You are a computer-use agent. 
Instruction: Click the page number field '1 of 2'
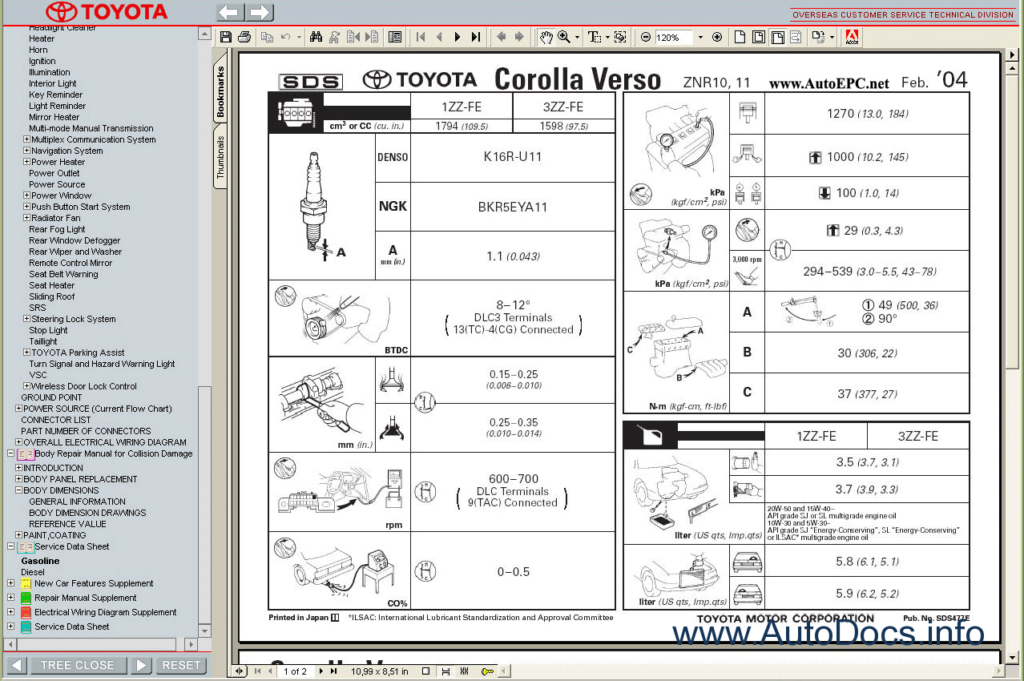click(x=295, y=671)
